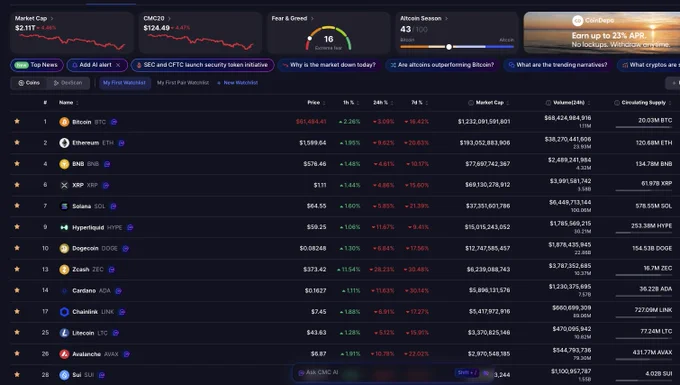The image size is (680, 385).
Task: Open Altcoin Season details via chevron
Action: point(446,18)
